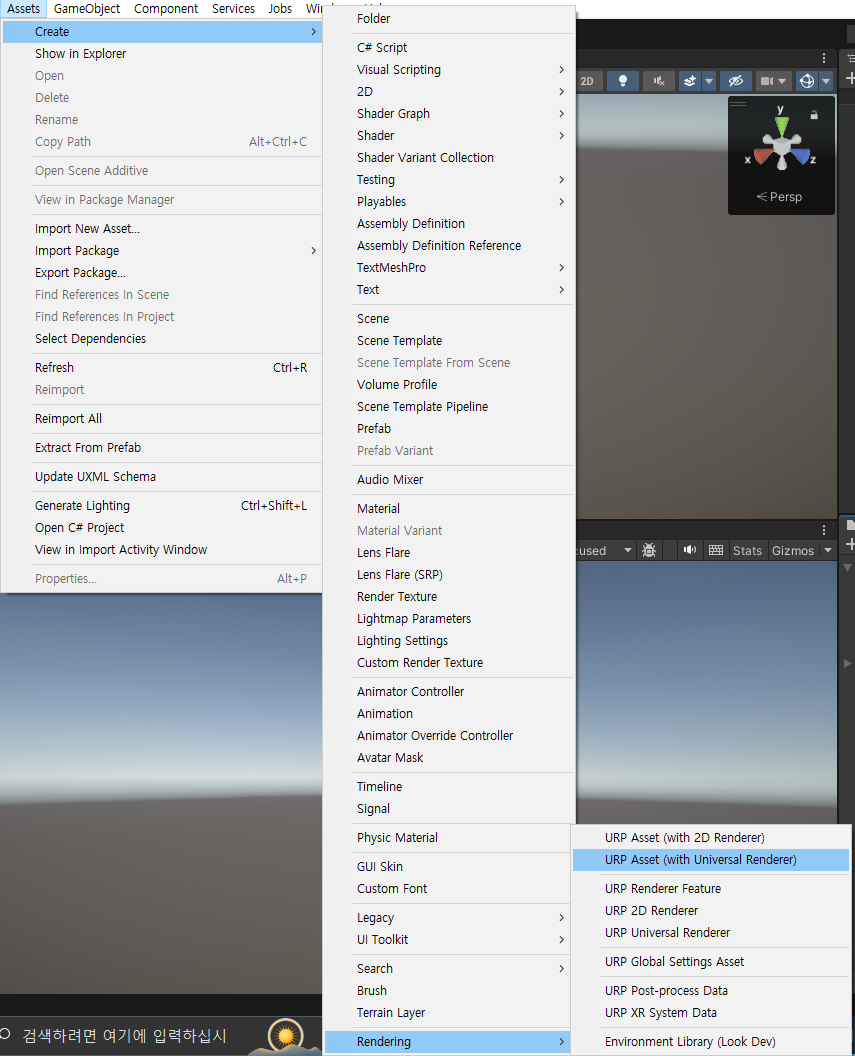Create a new C# Script
The height and width of the screenshot is (1056, 855).
click(x=449, y=47)
